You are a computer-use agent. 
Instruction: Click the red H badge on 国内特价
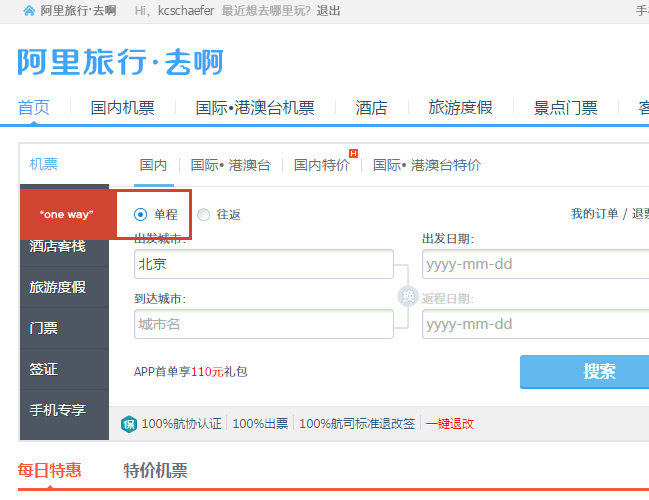[x=353, y=153]
